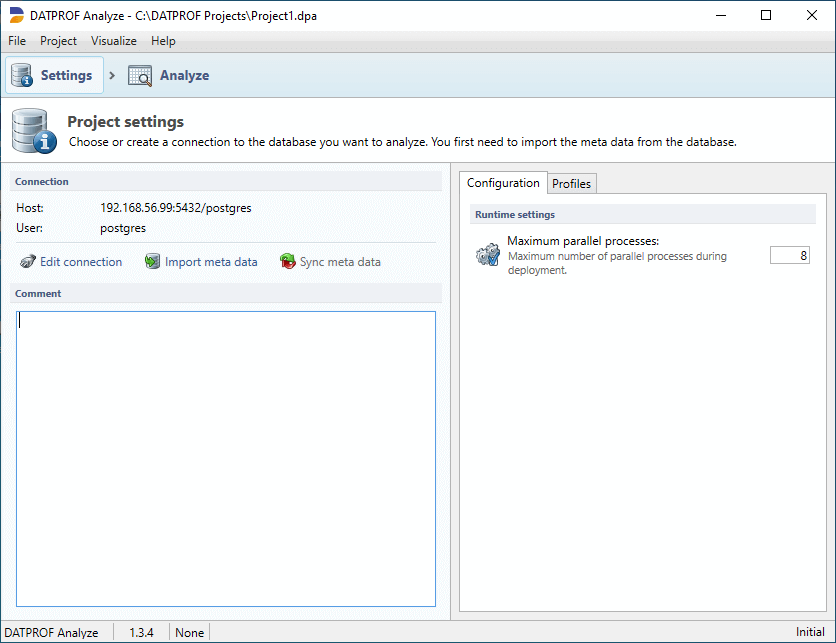The image size is (836, 643).
Task: Switch to the Profiles tab
Action: tap(572, 184)
